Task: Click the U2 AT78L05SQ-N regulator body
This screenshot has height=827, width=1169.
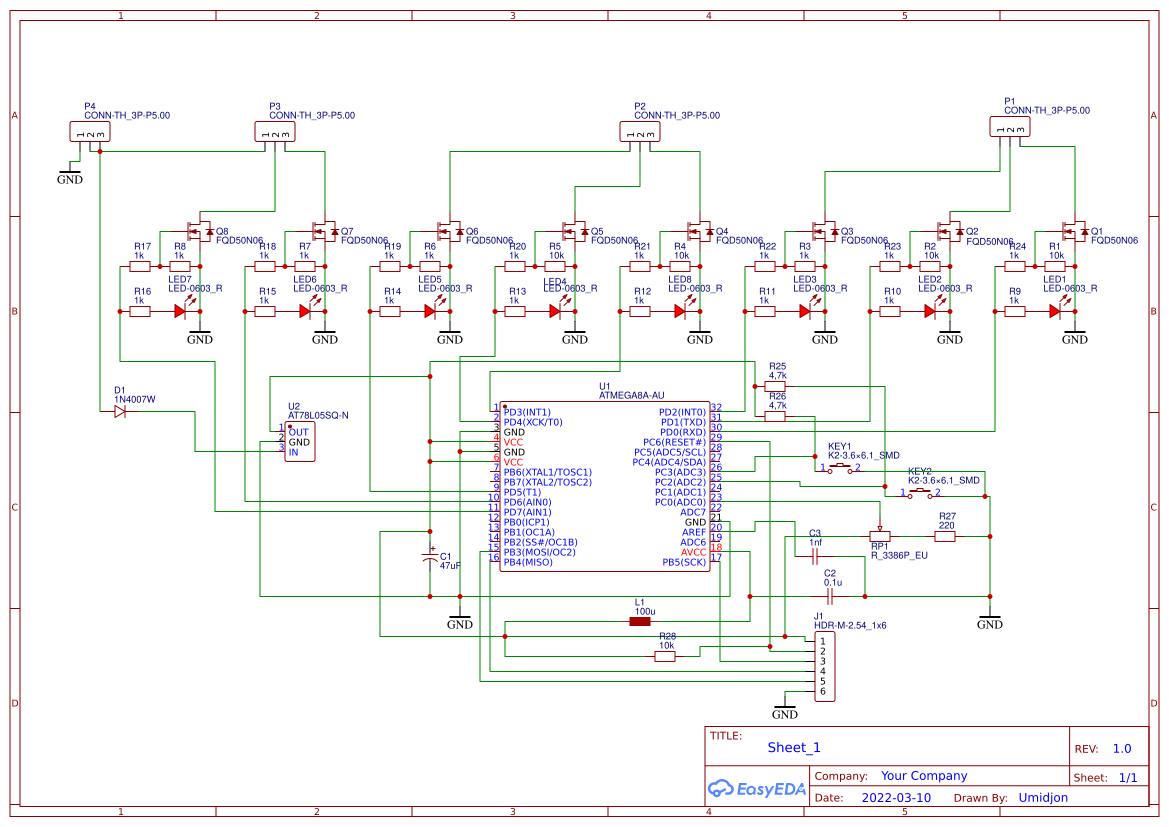Action: [300, 441]
